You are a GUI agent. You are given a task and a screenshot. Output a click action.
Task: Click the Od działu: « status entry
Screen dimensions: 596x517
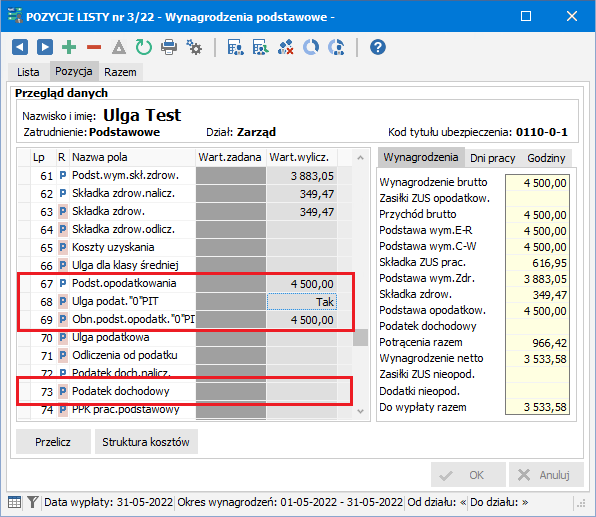tap(437, 502)
